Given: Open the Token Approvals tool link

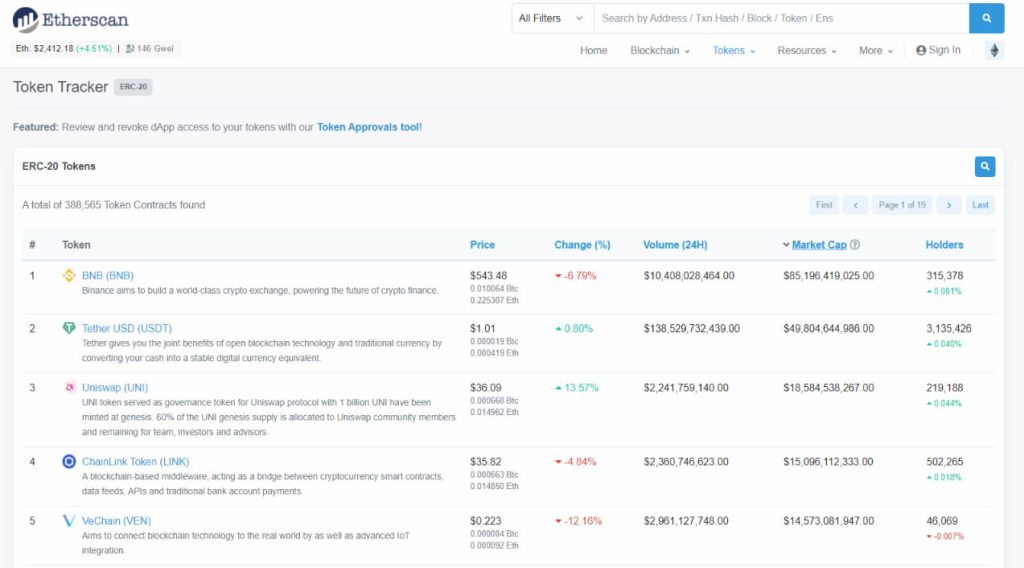Looking at the screenshot, I should click(x=370, y=127).
